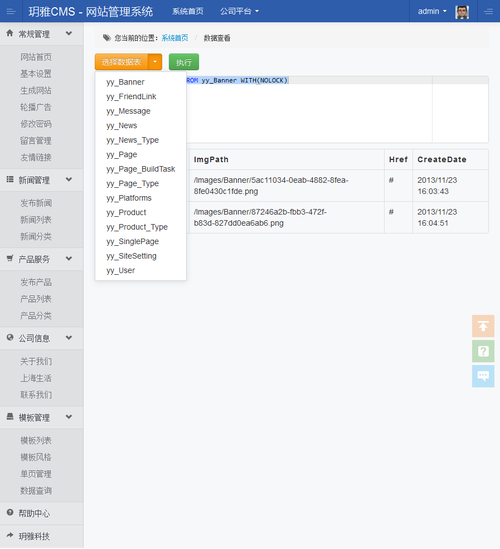
Task: Click the scroll-to-top arrow icon
Action: 483,326
